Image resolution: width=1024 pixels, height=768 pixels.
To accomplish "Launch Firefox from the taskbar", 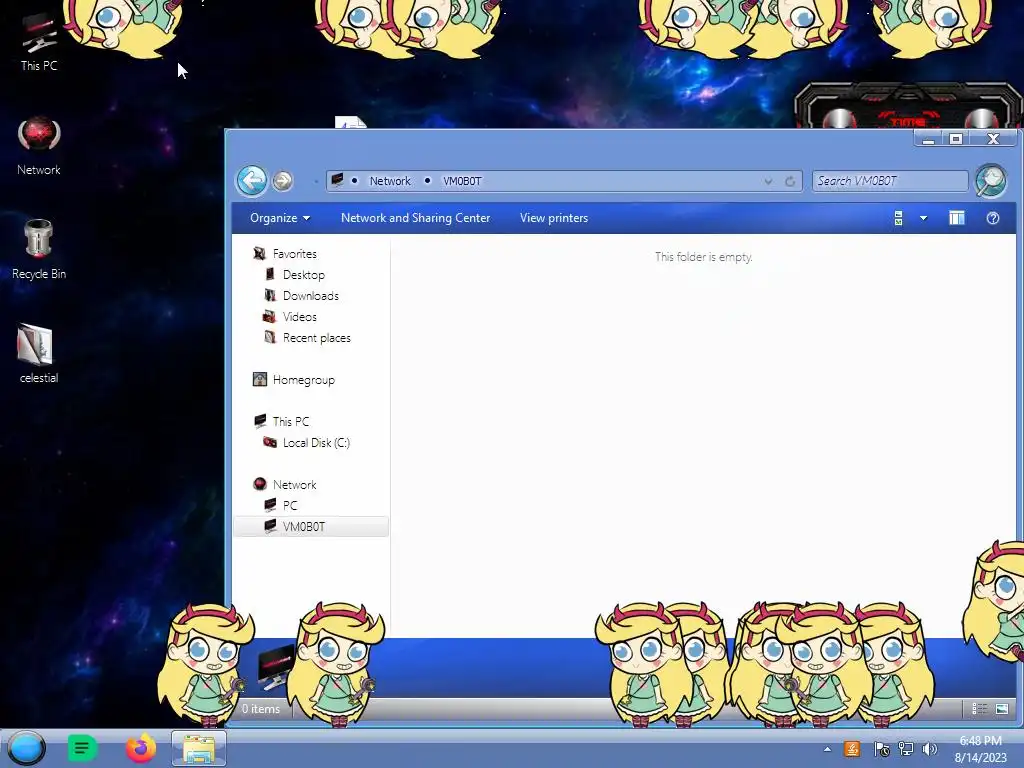I will click(x=140, y=748).
